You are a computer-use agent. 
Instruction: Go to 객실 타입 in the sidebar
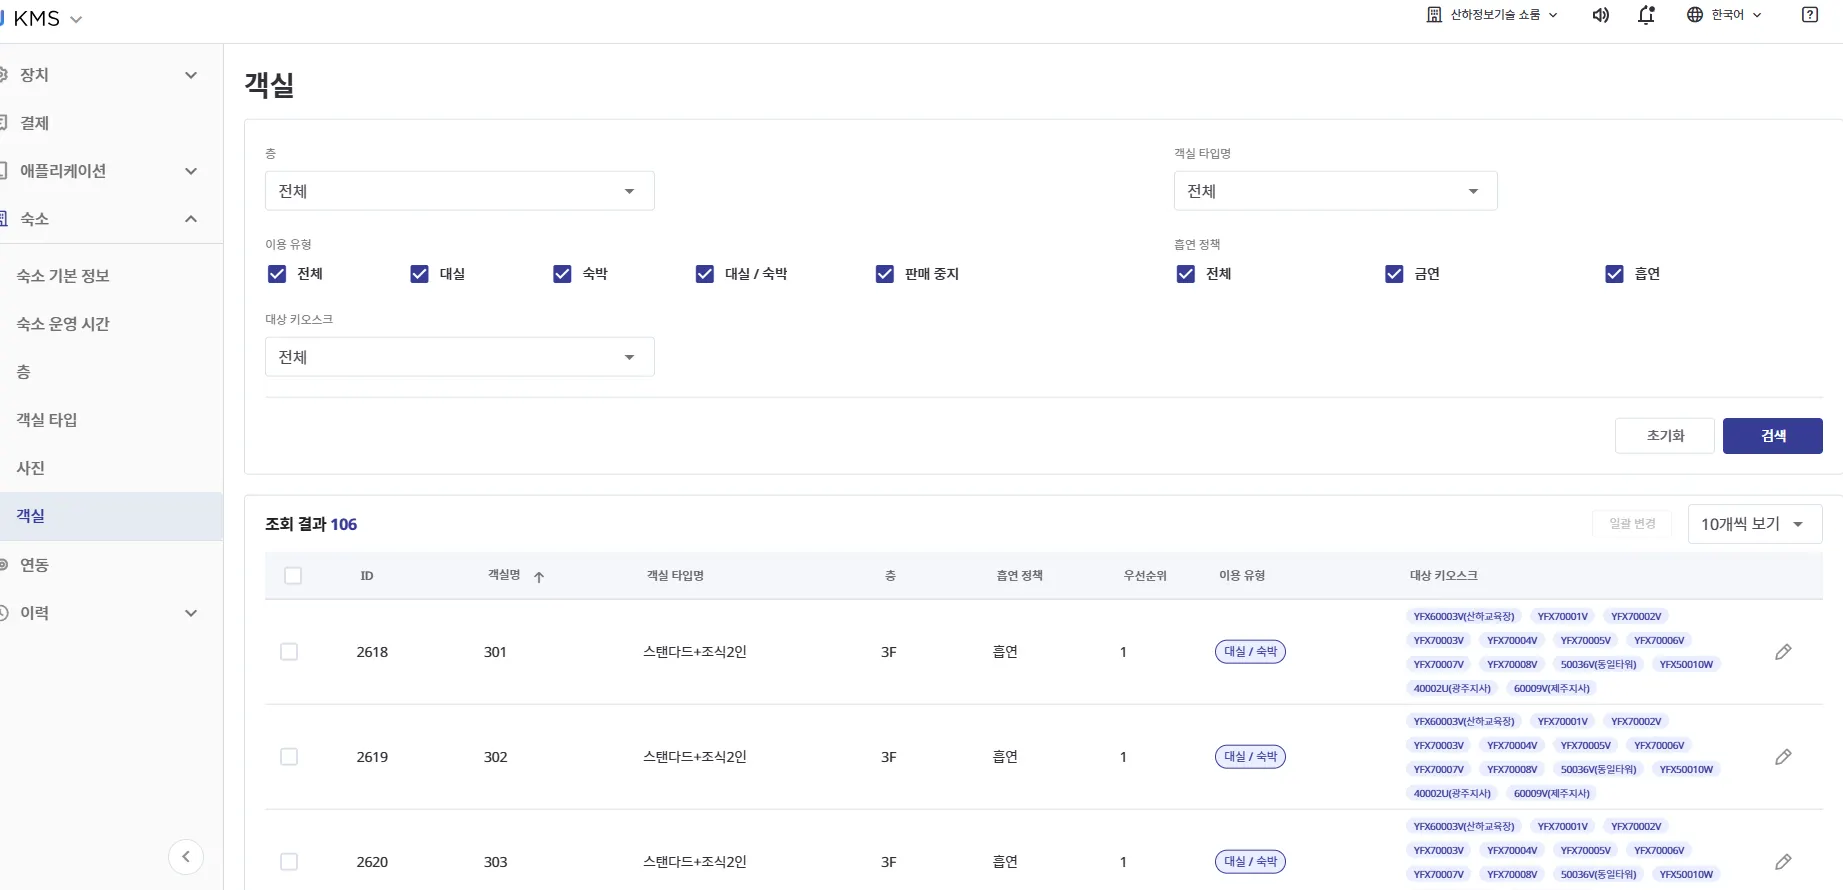coord(47,420)
